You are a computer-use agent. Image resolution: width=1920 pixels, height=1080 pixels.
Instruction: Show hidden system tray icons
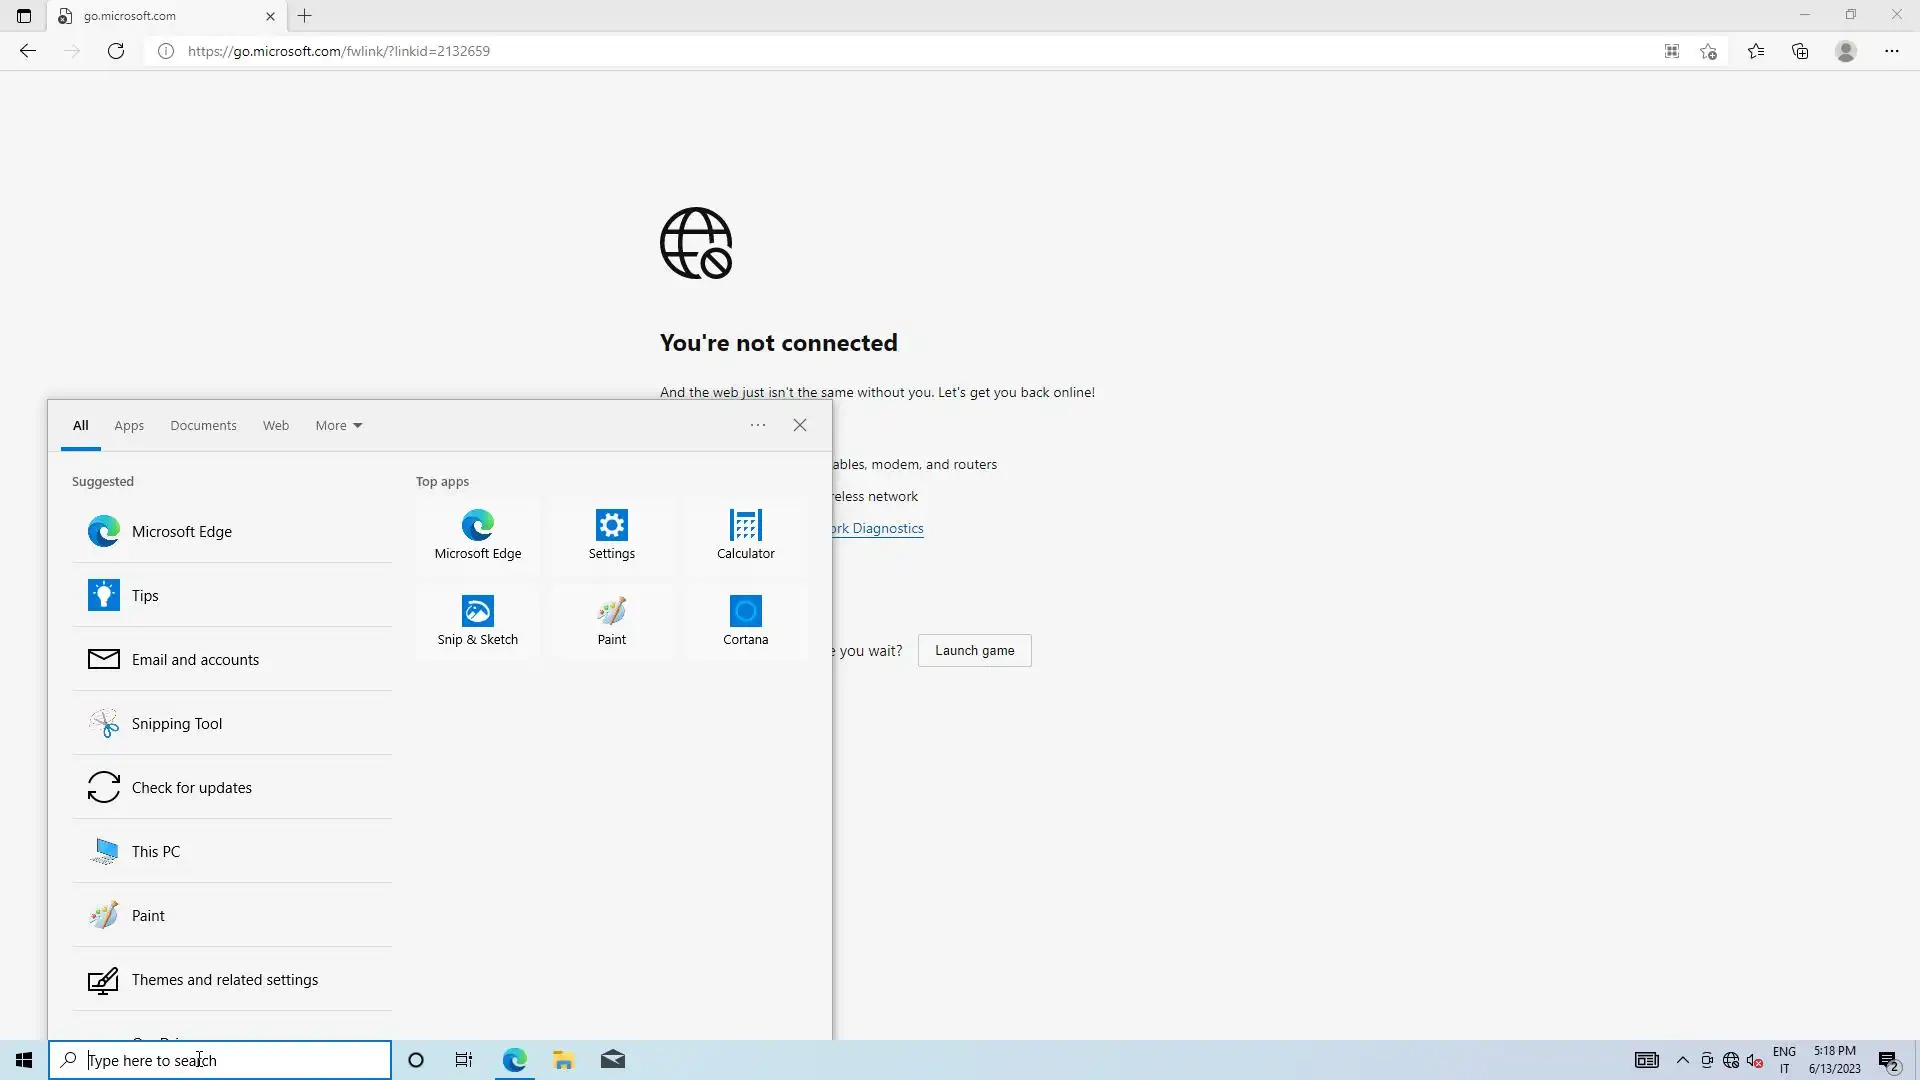[1682, 1060]
